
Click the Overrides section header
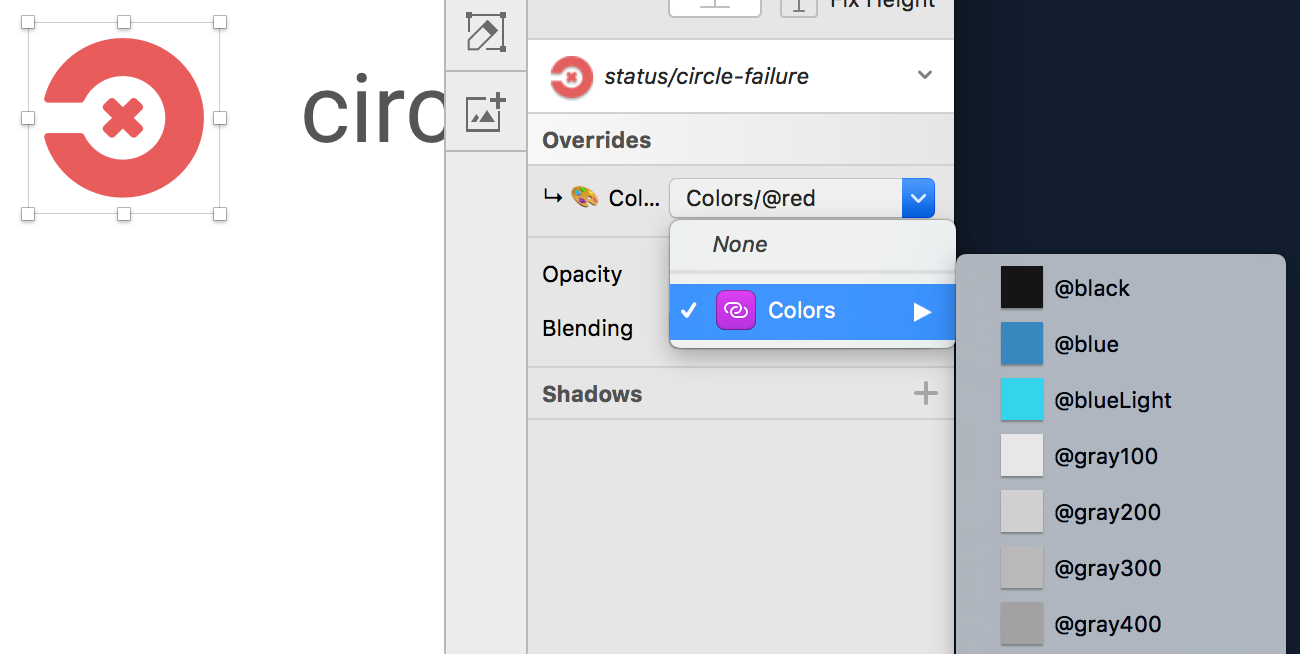click(596, 140)
